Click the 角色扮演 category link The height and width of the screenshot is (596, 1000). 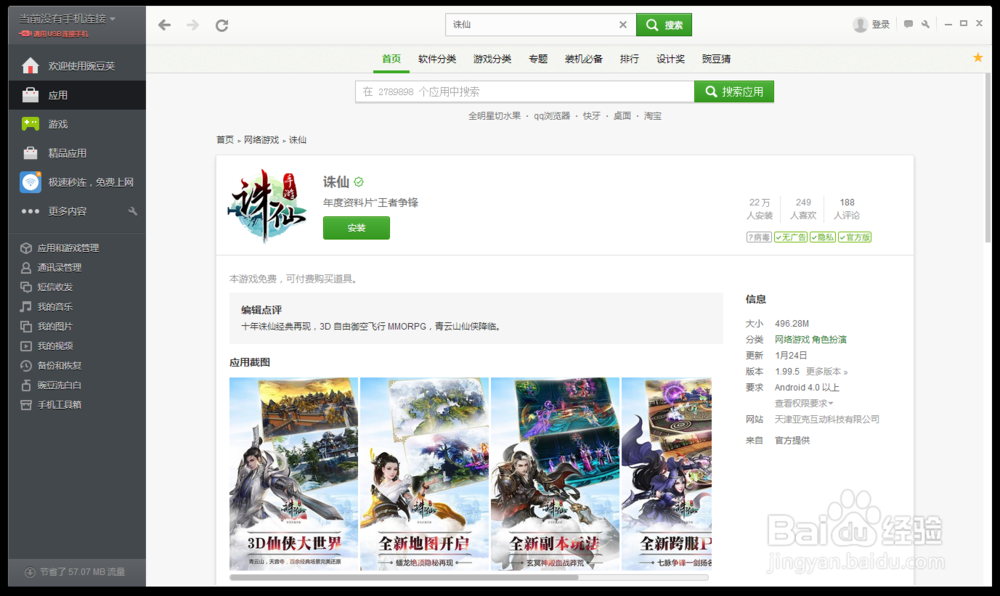point(829,340)
